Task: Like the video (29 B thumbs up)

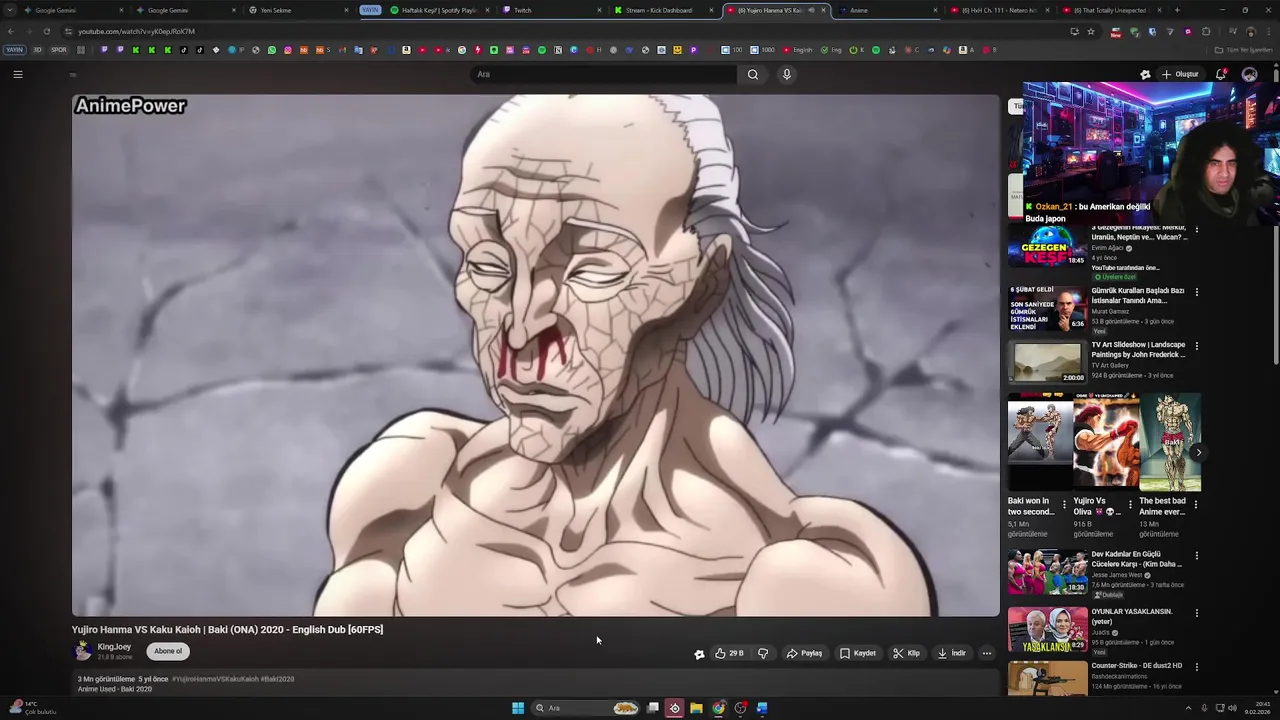Action: (x=729, y=653)
